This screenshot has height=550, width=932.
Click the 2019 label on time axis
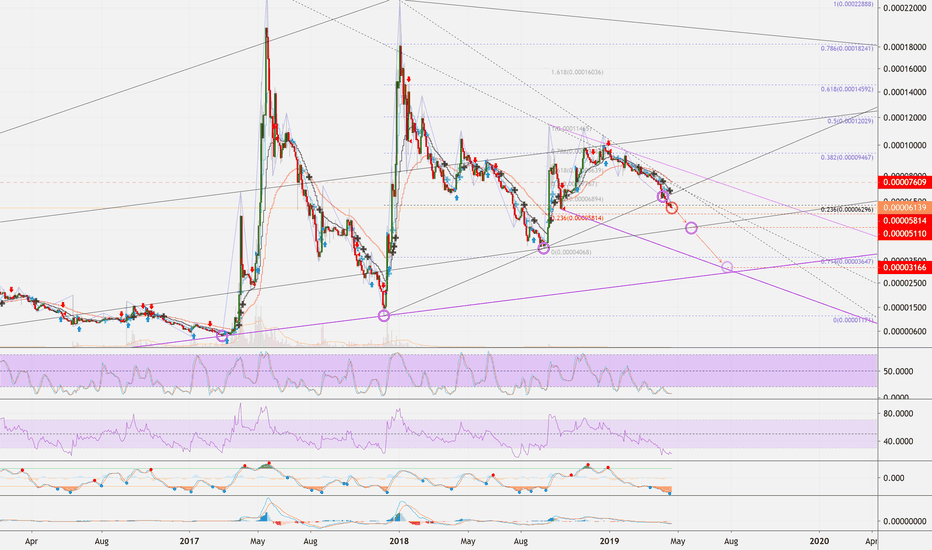pos(609,541)
